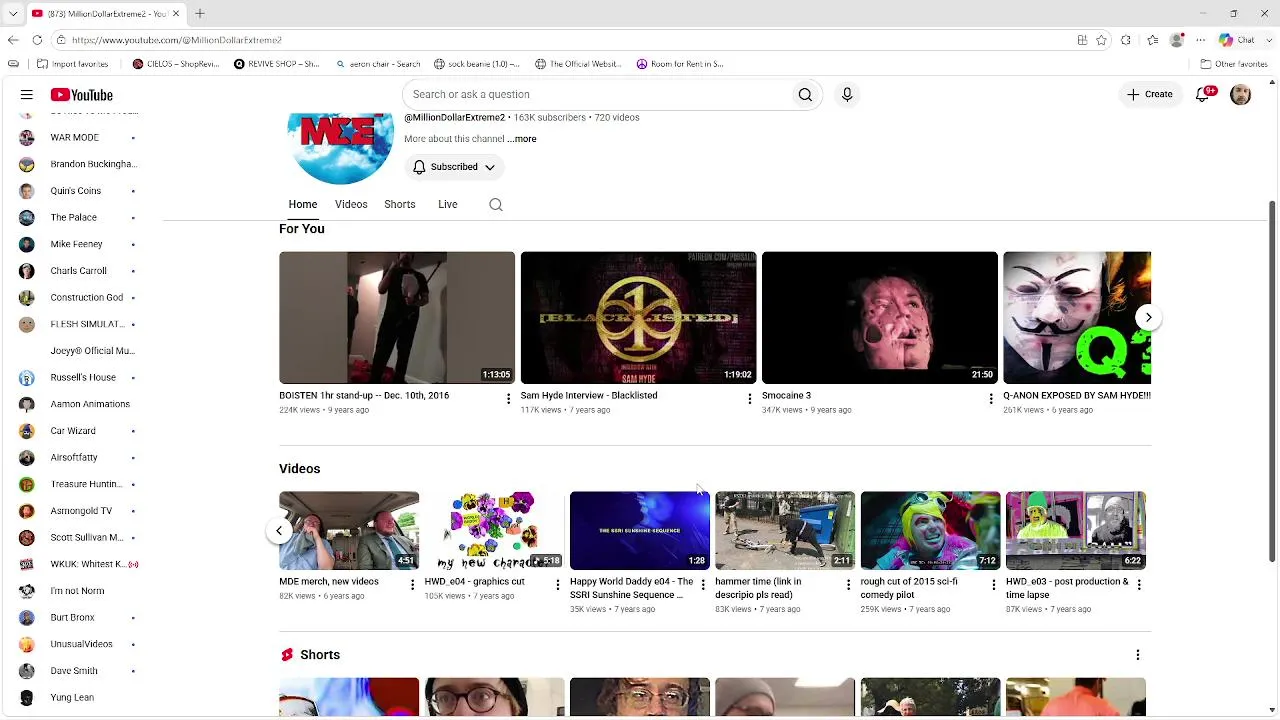Open options for MDE merch, new videos
Screen dimensions: 1280x720
[x=412, y=585]
